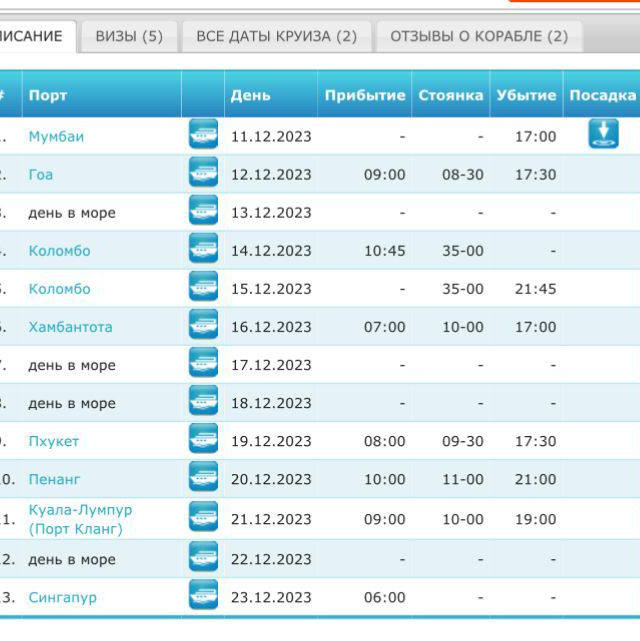The height and width of the screenshot is (641, 640).
Task: Follow the Хамбантота port link
Action: 70,327
